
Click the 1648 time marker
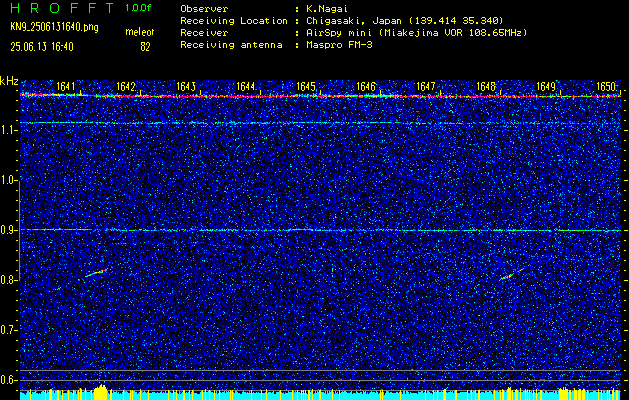486,87
